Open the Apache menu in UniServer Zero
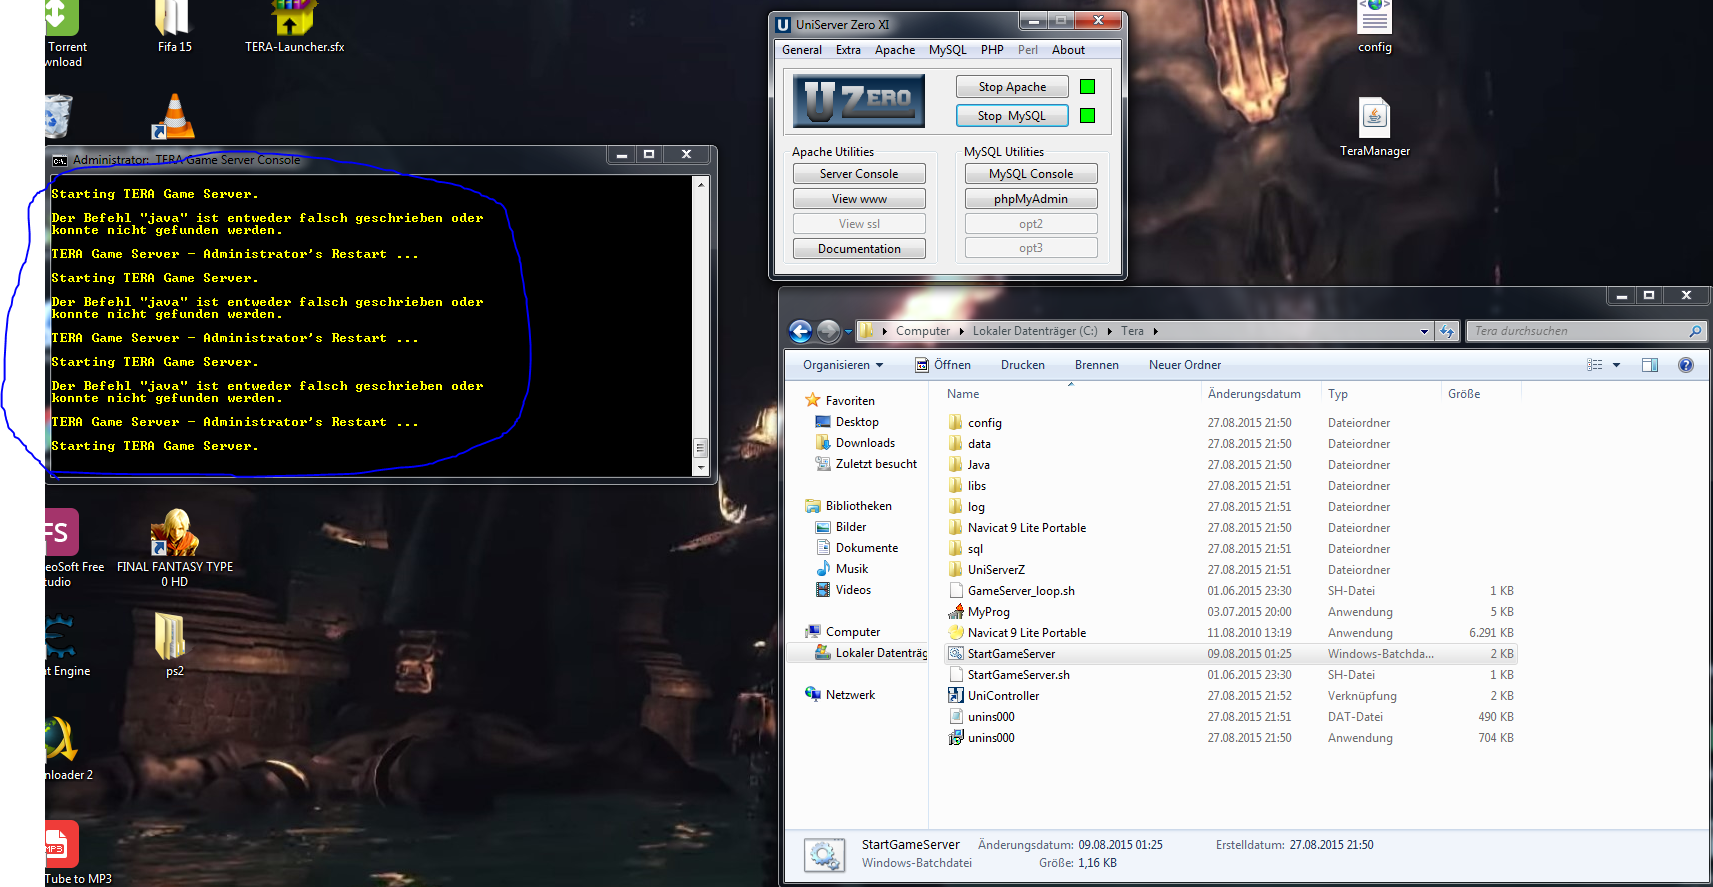The height and width of the screenshot is (887, 1713). pos(895,50)
